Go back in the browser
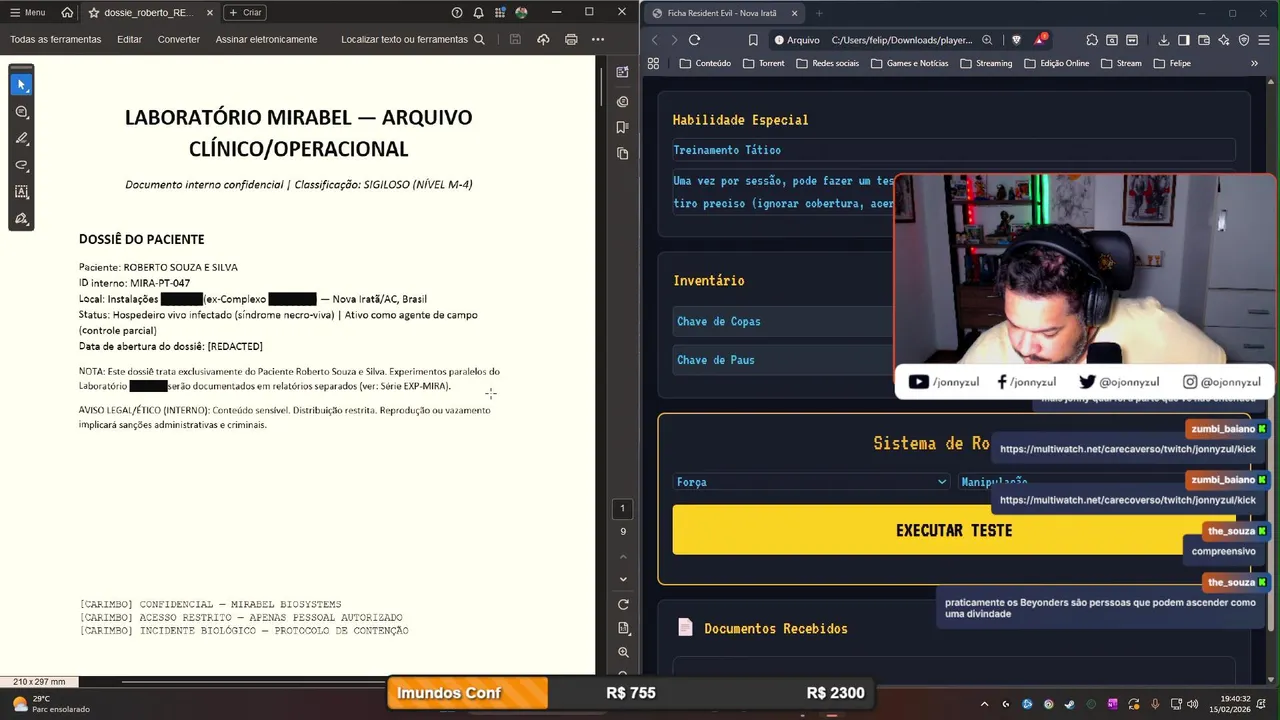The height and width of the screenshot is (720, 1280). (x=655, y=40)
